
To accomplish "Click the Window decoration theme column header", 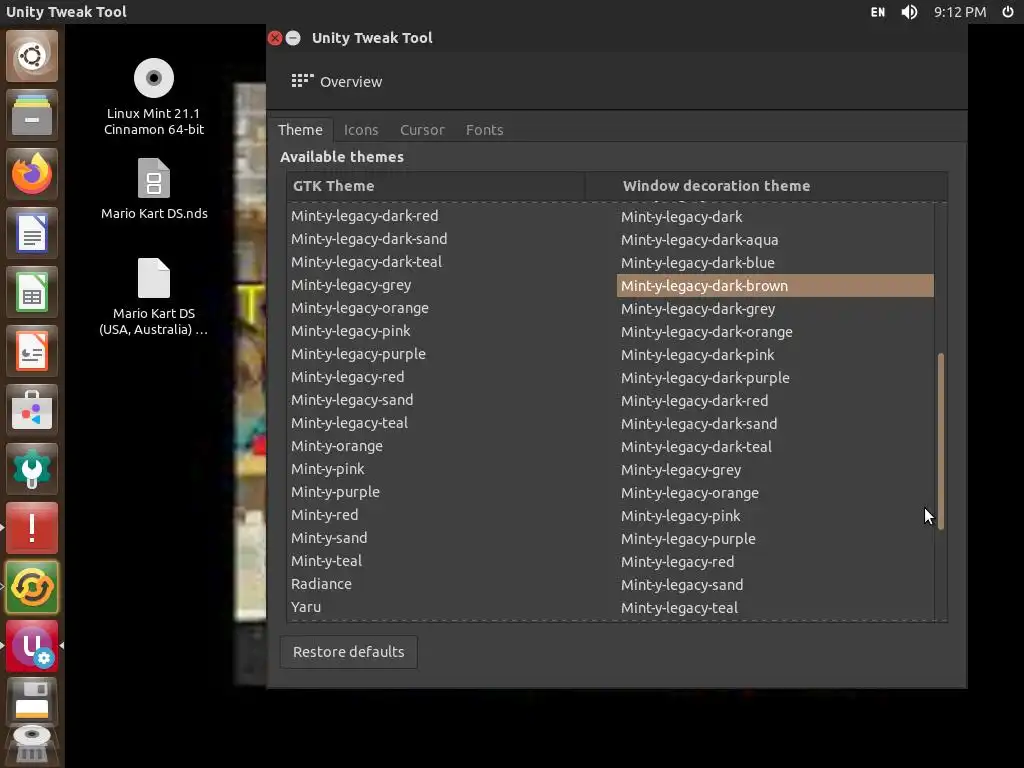I will [766, 186].
